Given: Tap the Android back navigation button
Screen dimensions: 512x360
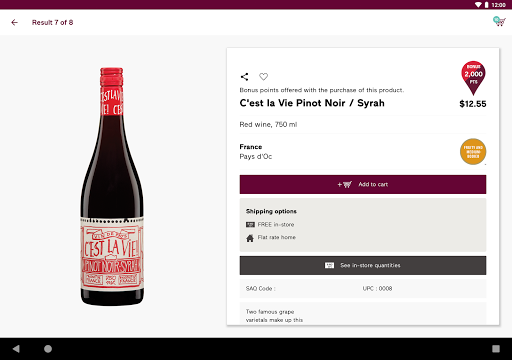Looking at the screenshot, I should coord(16,349).
